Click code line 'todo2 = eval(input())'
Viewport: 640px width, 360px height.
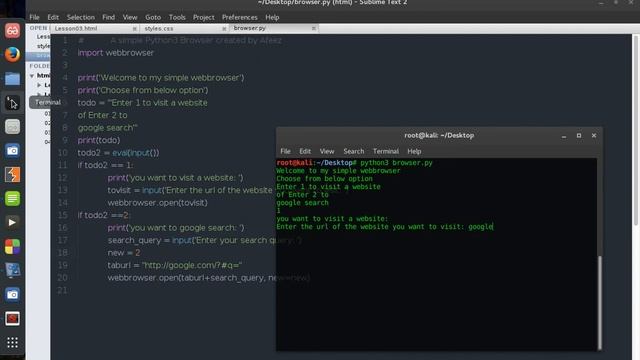[118, 153]
